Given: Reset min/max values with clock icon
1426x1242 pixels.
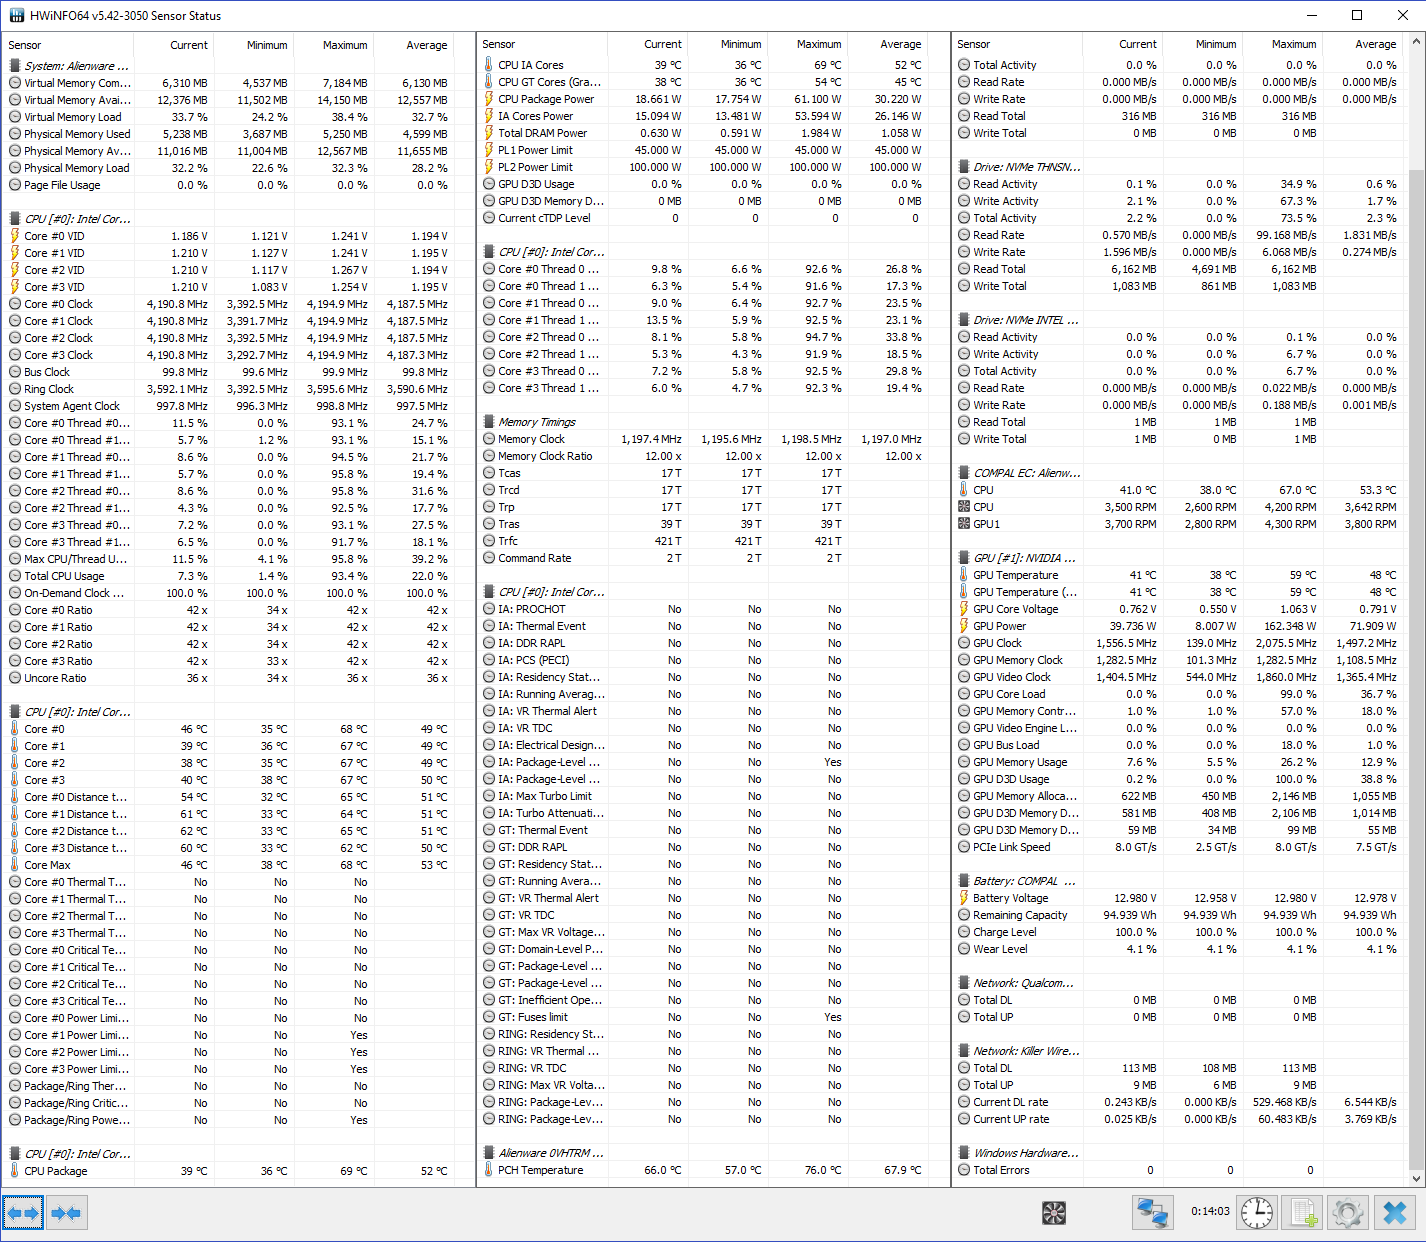Looking at the screenshot, I should click(1257, 1213).
